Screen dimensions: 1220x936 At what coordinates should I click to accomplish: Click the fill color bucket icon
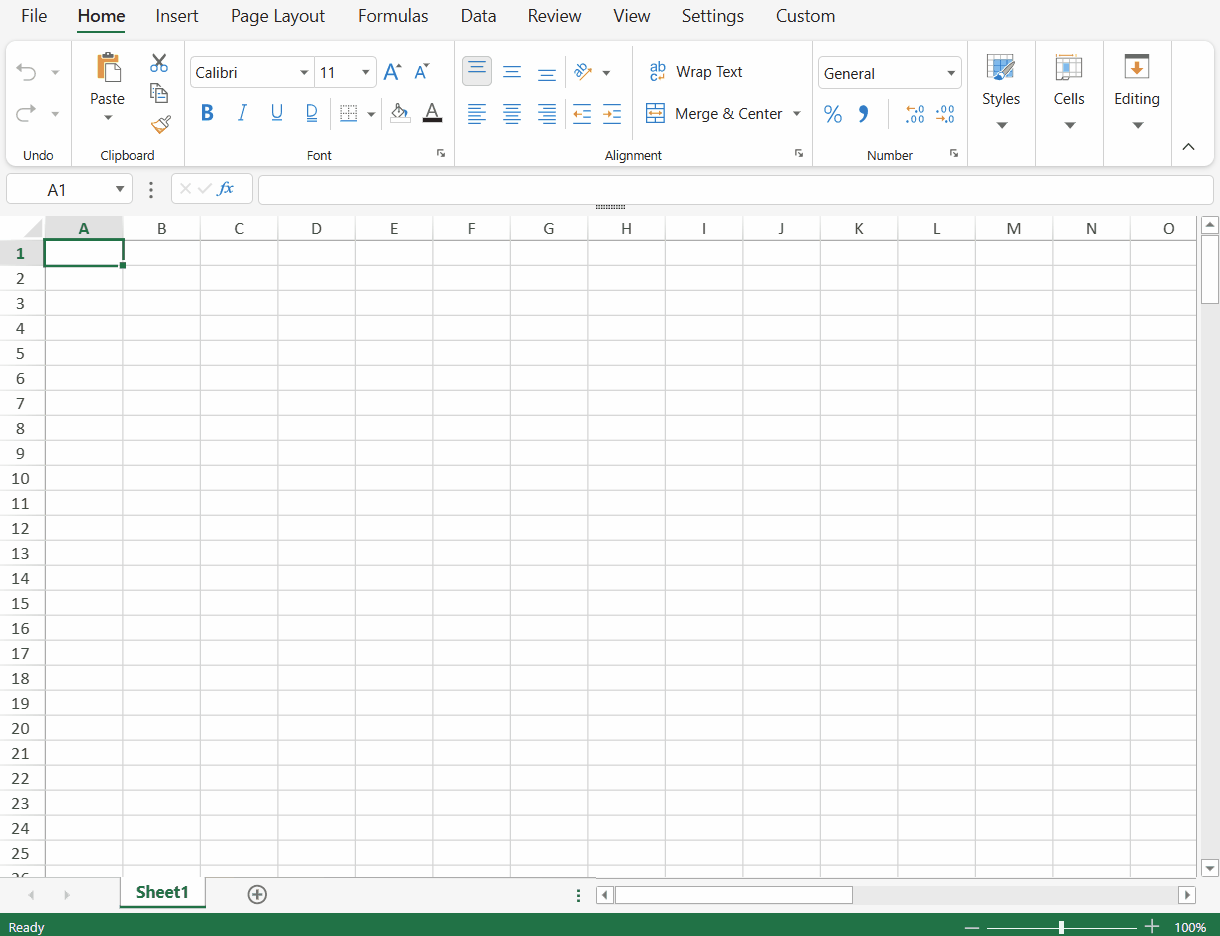[x=399, y=112]
